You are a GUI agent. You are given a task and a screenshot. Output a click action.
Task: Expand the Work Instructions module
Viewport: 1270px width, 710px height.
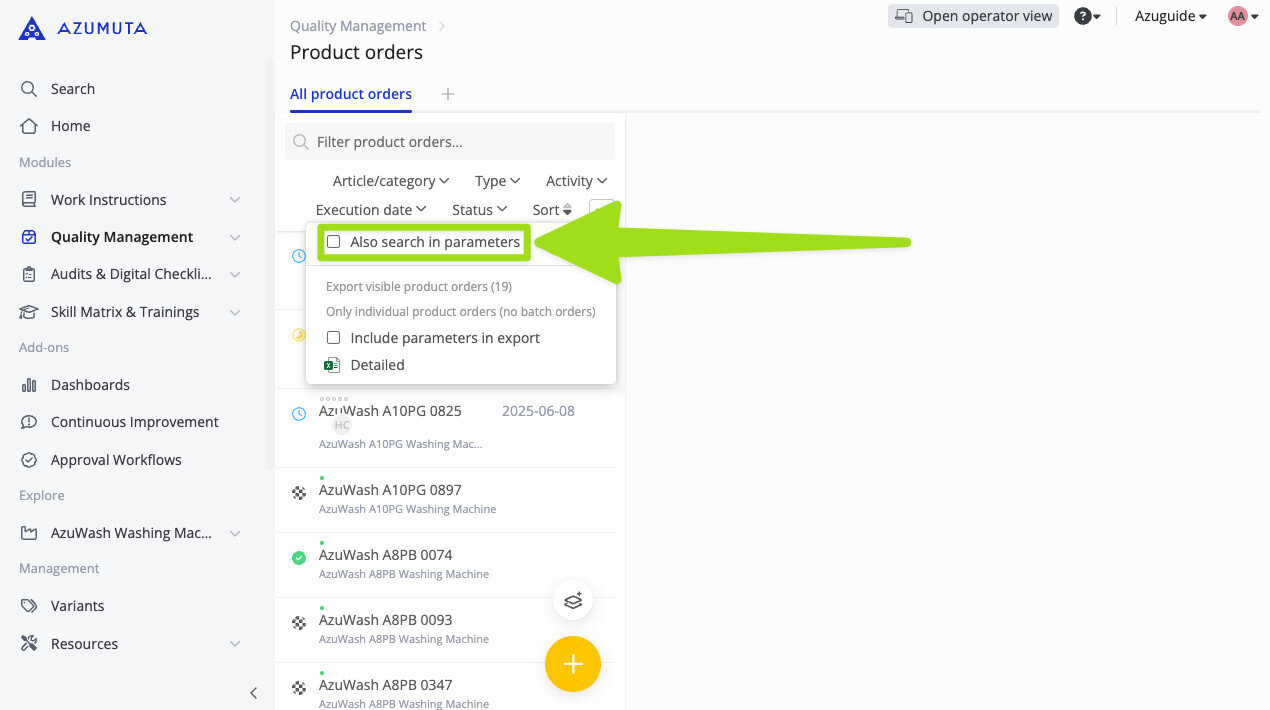[x=234, y=200]
